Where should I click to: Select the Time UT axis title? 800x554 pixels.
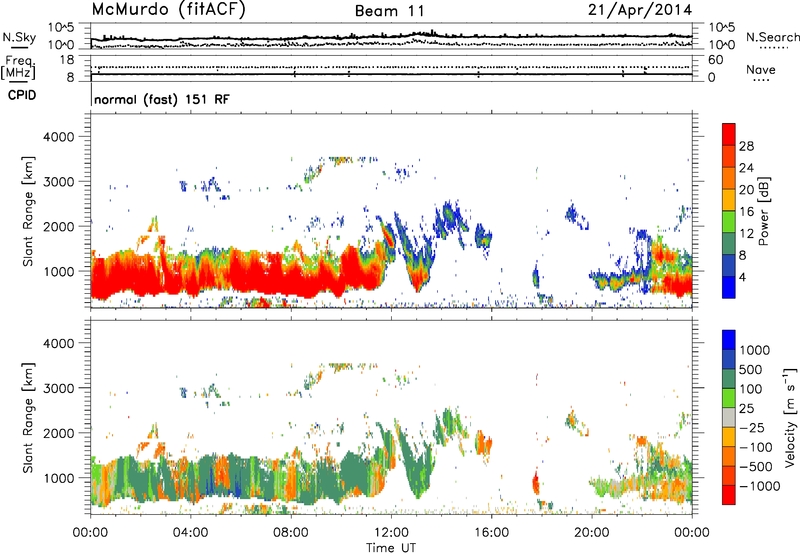(391, 548)
